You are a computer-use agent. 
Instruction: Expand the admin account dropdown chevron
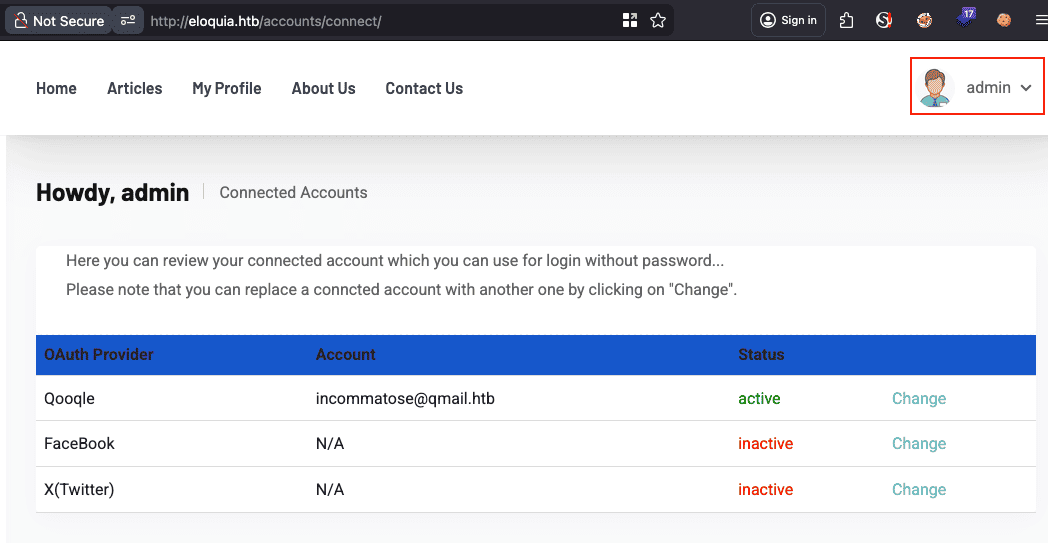pyautogui.click(x=1026, y=88)
